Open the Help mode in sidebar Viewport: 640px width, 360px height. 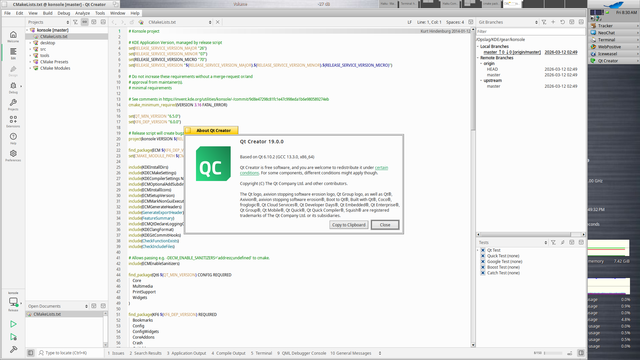coord(13,138)
